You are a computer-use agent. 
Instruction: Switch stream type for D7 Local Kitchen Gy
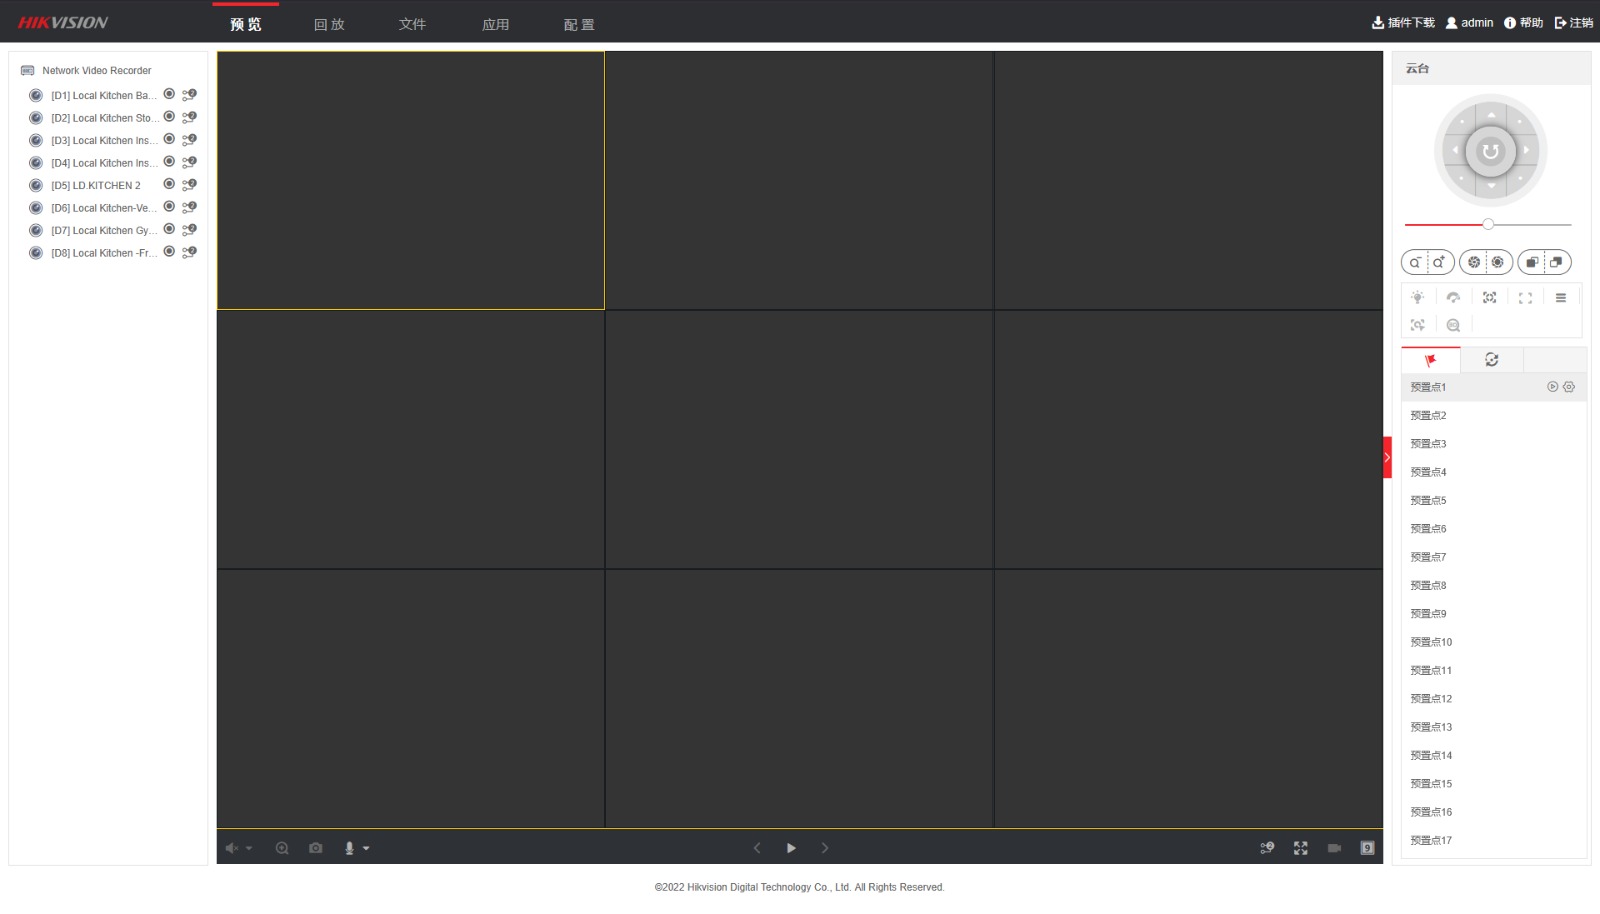(x=189, y=230)
